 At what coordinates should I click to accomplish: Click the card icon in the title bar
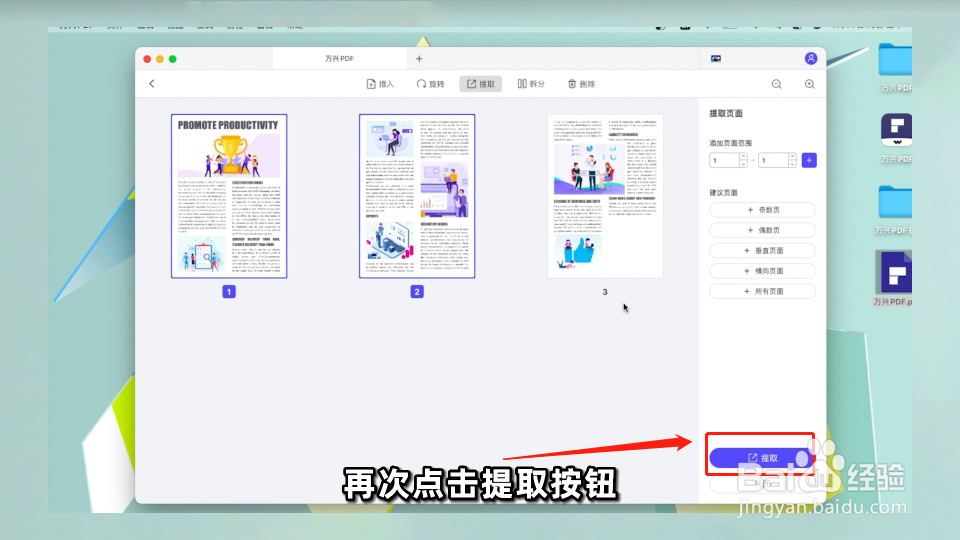tap(716, 58)
